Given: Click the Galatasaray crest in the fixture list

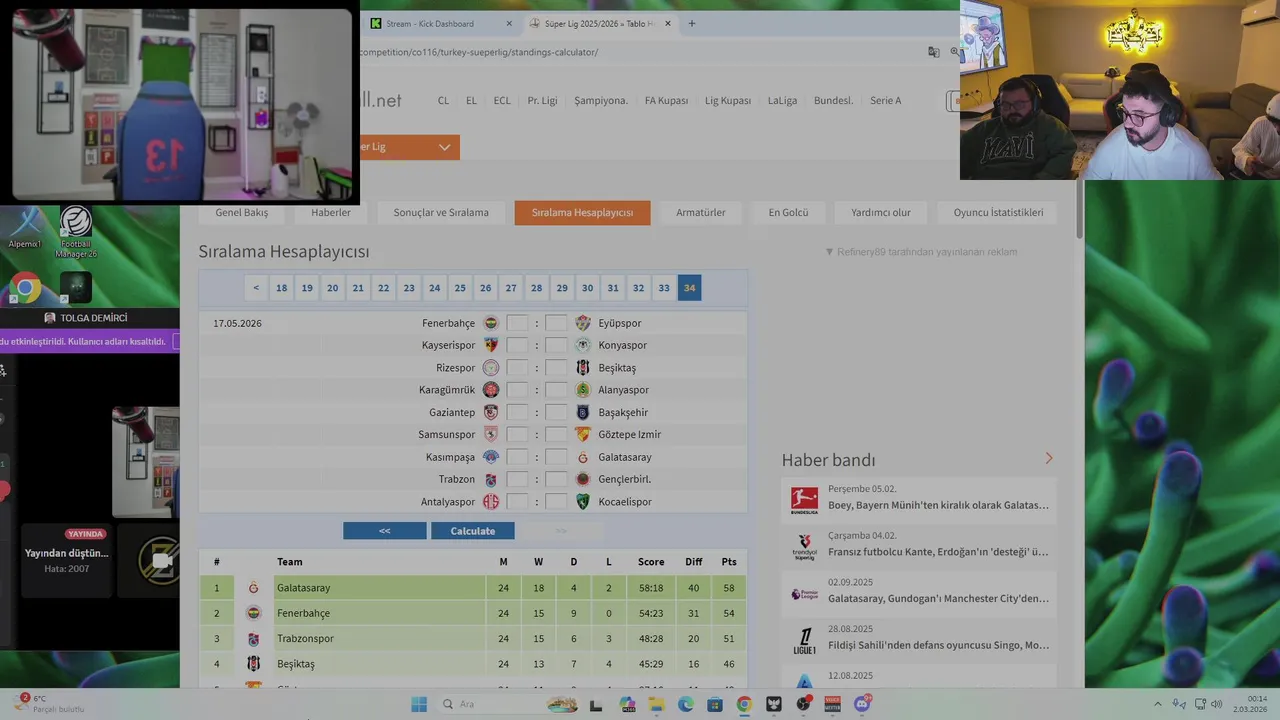Looking at the screenshot, I should pyautogui.click(x=583, y=457).
